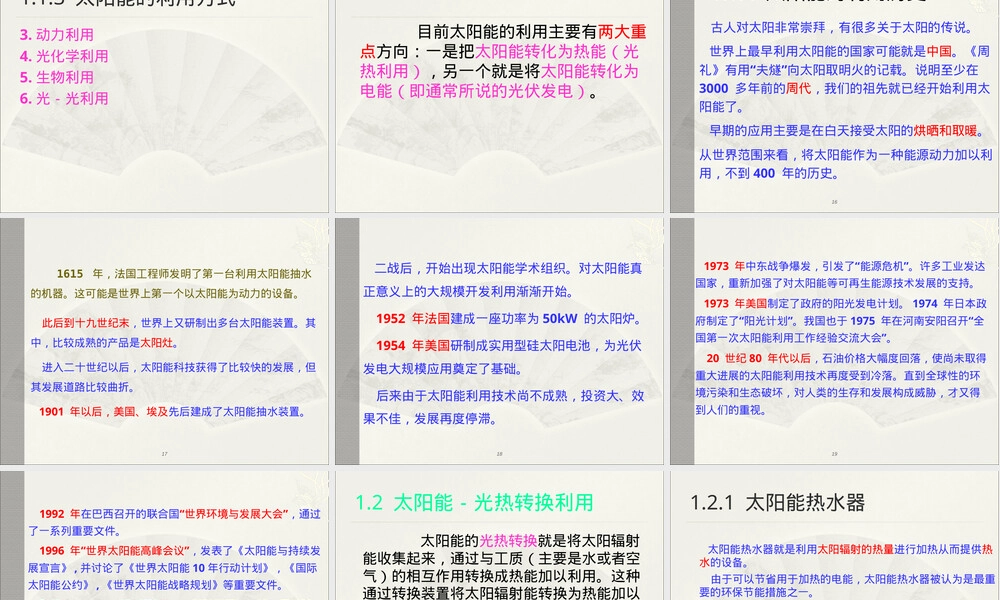Click the text '3000 多年前的周代'

(x=755, y=89)
